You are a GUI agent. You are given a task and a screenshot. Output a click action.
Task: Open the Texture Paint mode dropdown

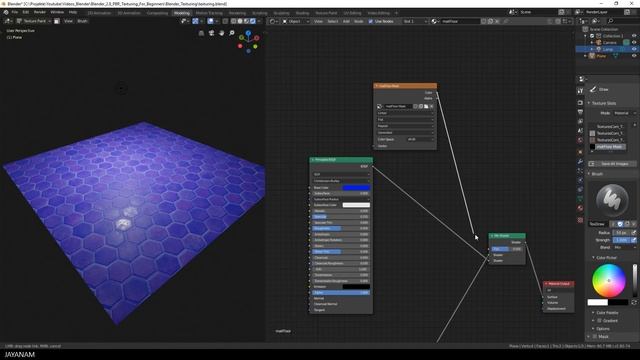(34, 21)
